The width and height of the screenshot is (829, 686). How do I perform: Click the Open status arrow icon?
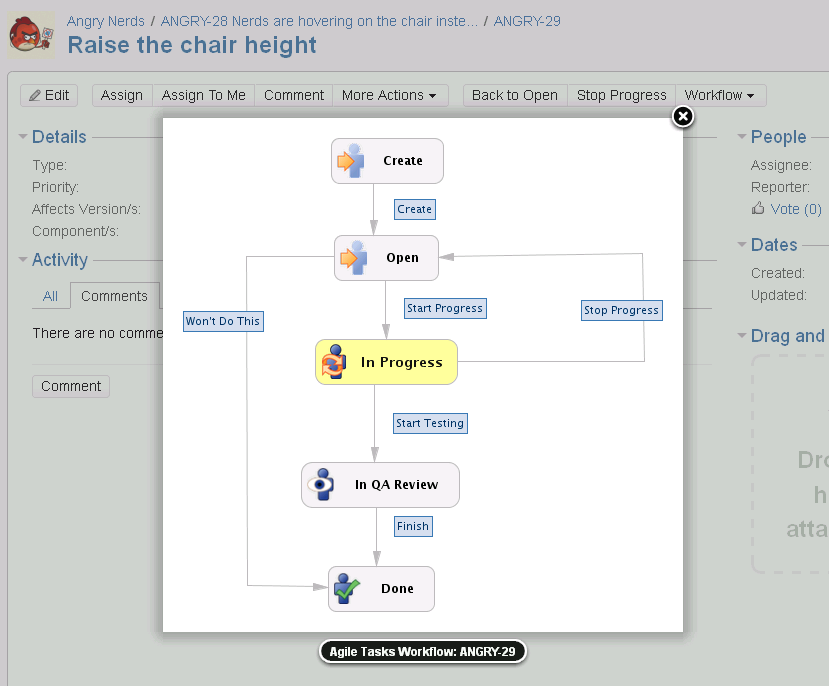point(354,258)
